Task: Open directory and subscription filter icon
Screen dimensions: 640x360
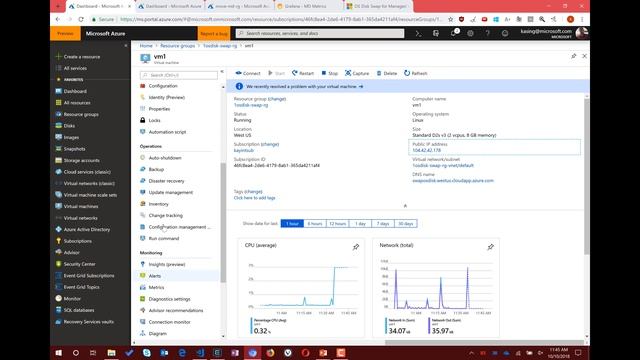Action: point(436,33)
